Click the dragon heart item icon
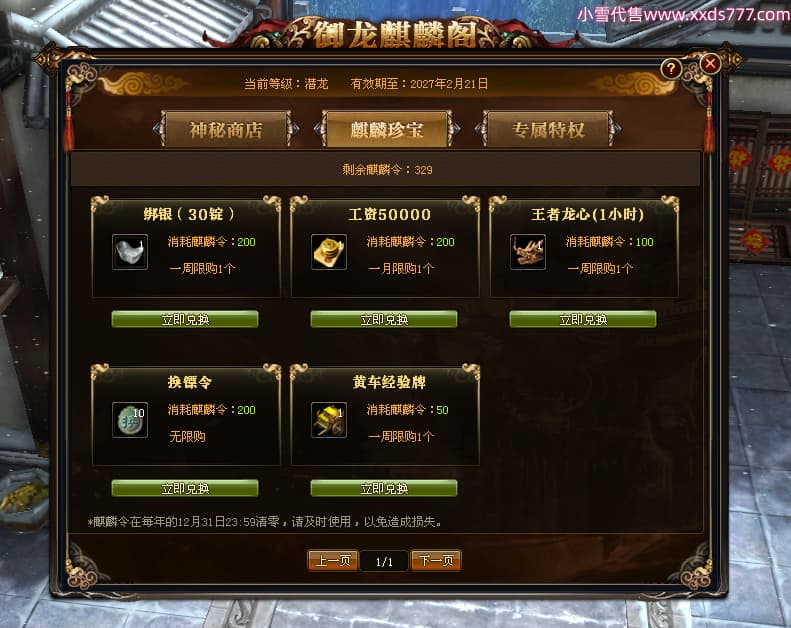 528,252
